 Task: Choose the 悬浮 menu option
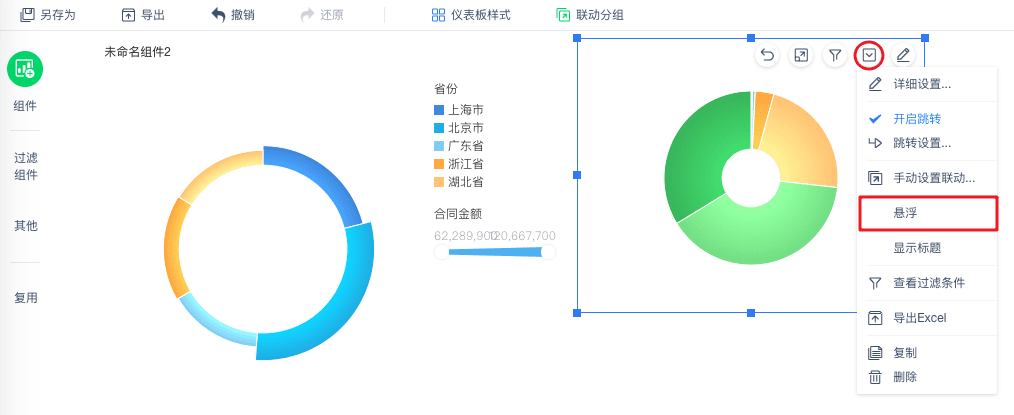click(x=927, y=213)
